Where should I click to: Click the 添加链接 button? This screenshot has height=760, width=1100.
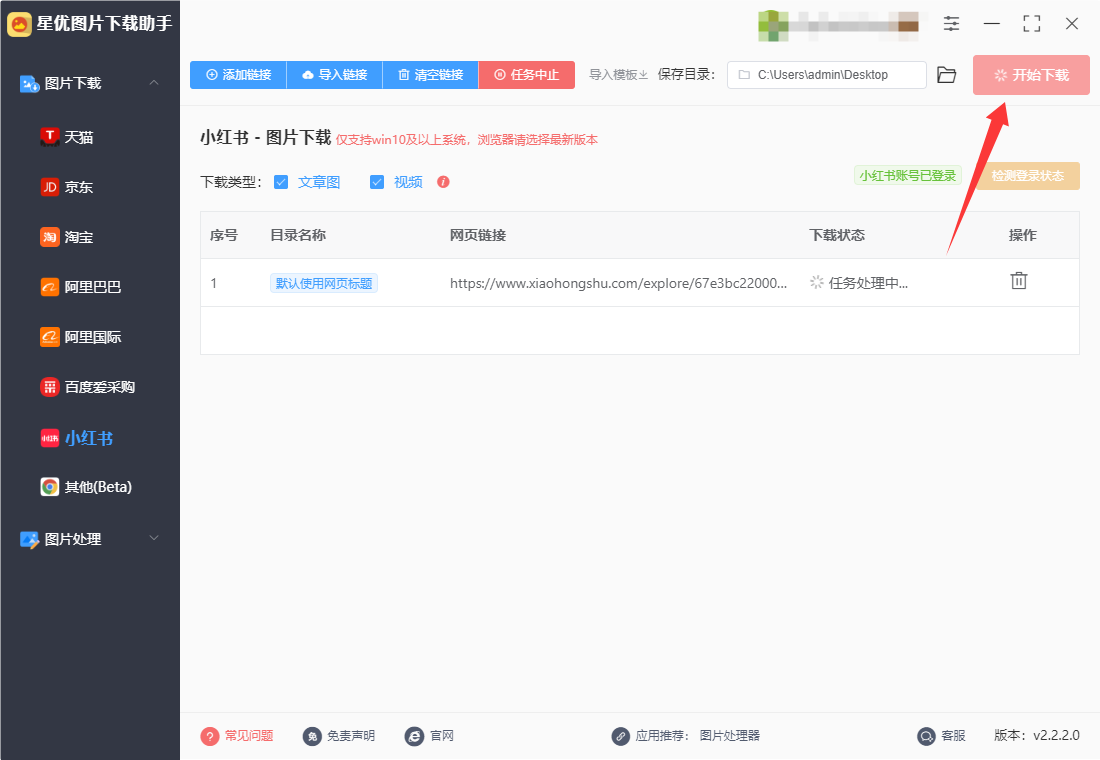click(x=239, y=75)
